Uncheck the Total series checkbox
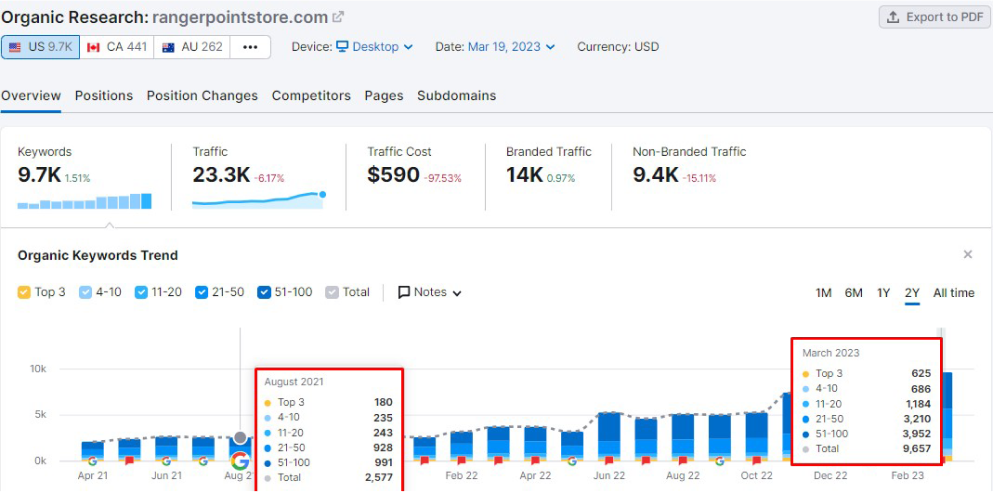 [332, 293]
